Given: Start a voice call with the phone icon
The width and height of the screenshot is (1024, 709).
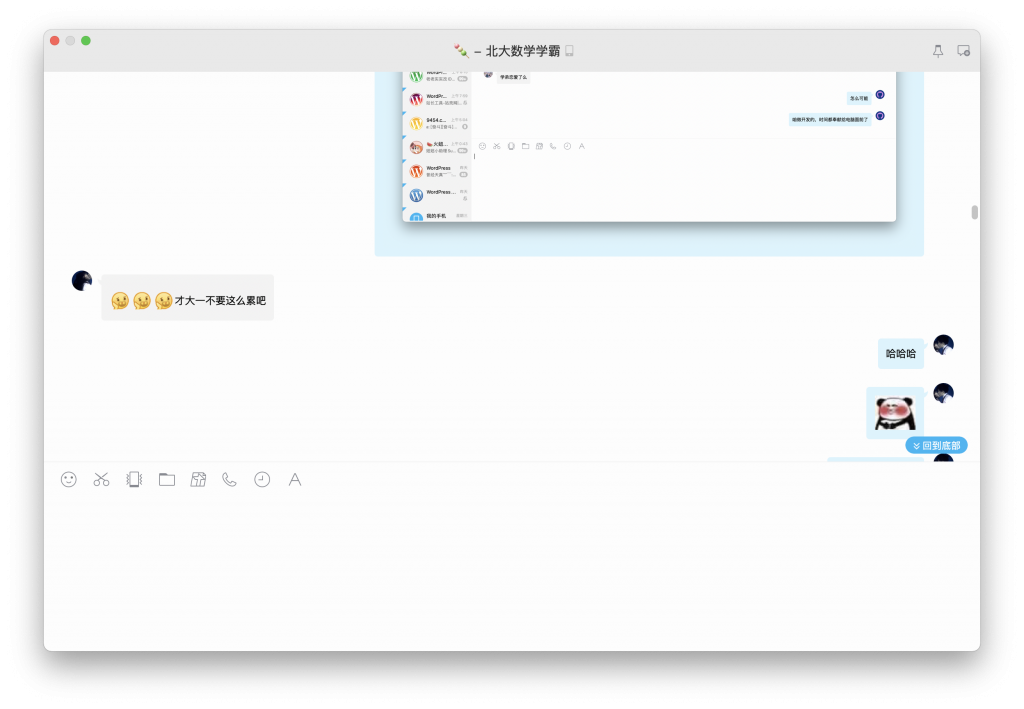Looking at the screenshot, I should tap(229, 480).
